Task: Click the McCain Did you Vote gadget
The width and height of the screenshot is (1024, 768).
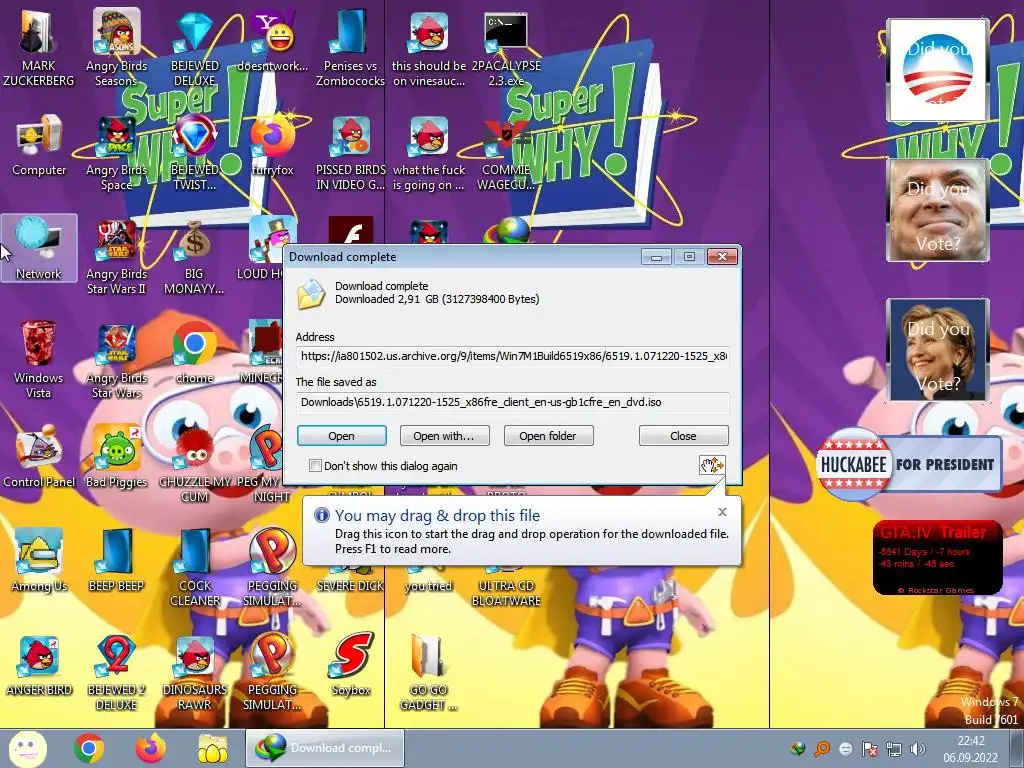Action: click(937, 210)
